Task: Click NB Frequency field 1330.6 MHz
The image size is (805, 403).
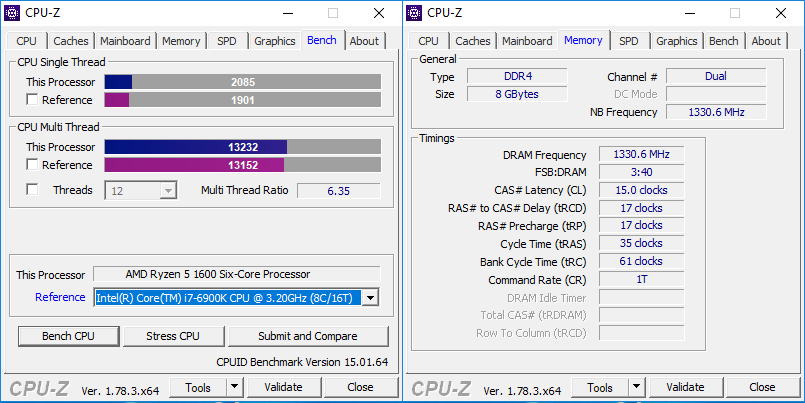Action: (716, 112)
